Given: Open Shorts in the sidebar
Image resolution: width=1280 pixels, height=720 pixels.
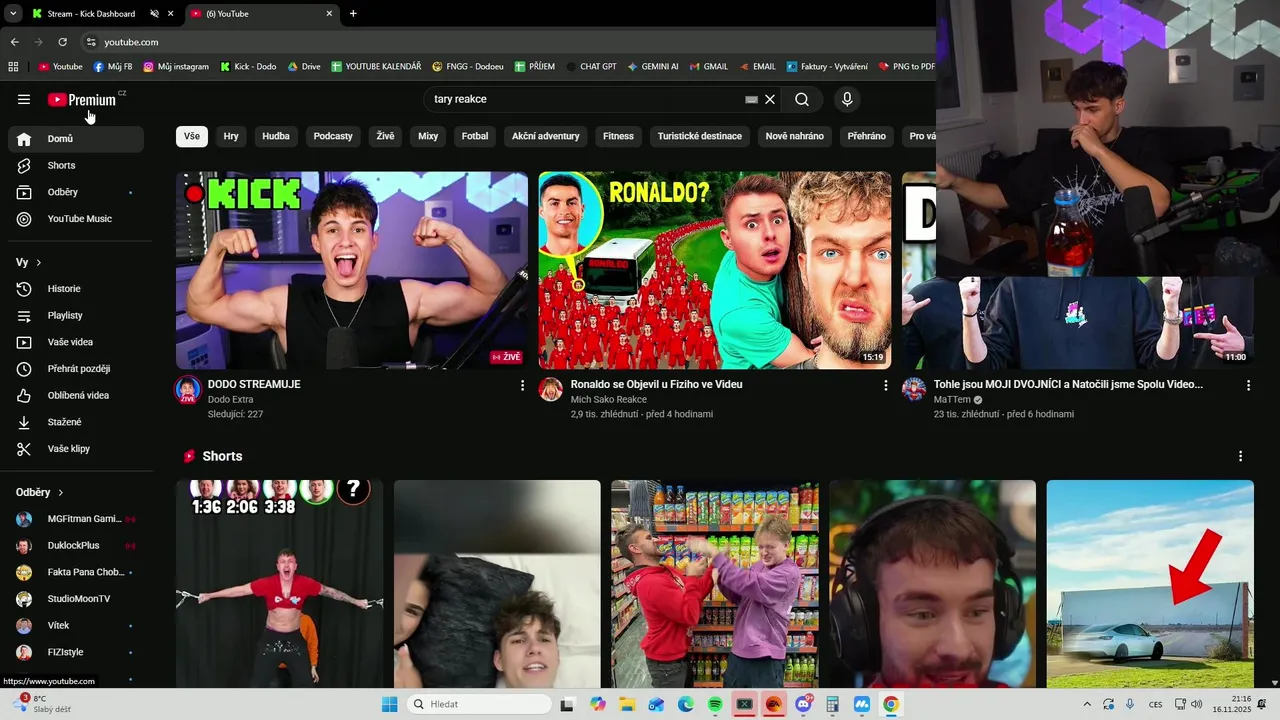Looking at the screenshot, I should click(76, 165).
